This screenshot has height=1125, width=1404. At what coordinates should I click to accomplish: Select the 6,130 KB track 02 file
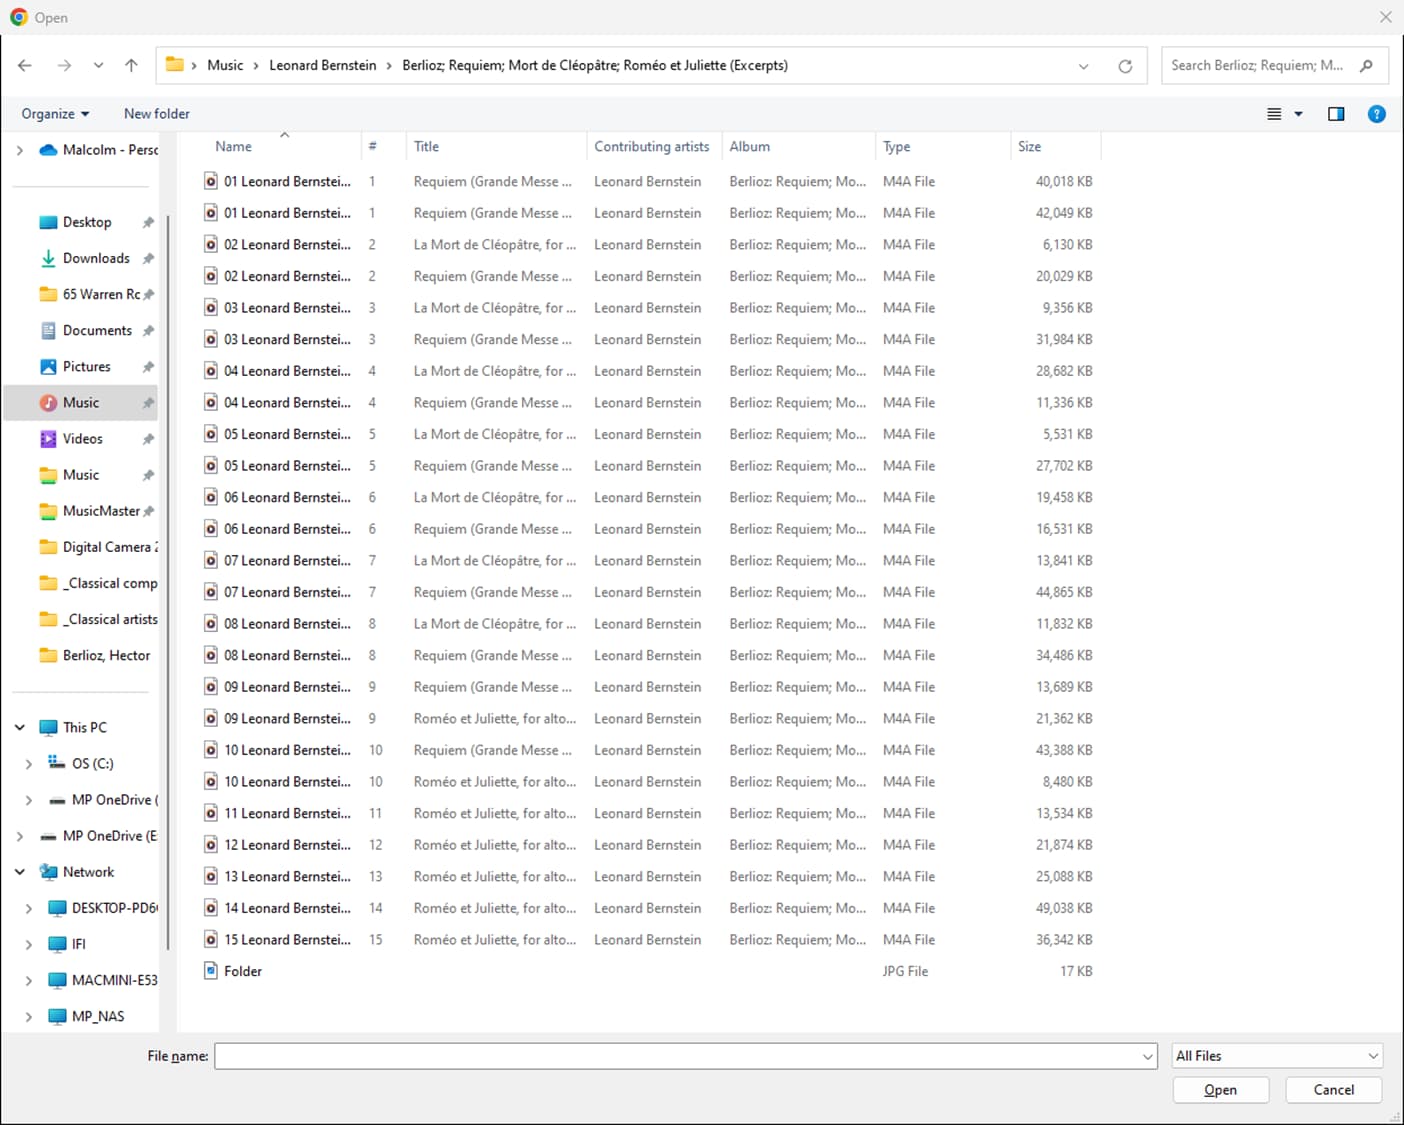click(x=648, y=244)
